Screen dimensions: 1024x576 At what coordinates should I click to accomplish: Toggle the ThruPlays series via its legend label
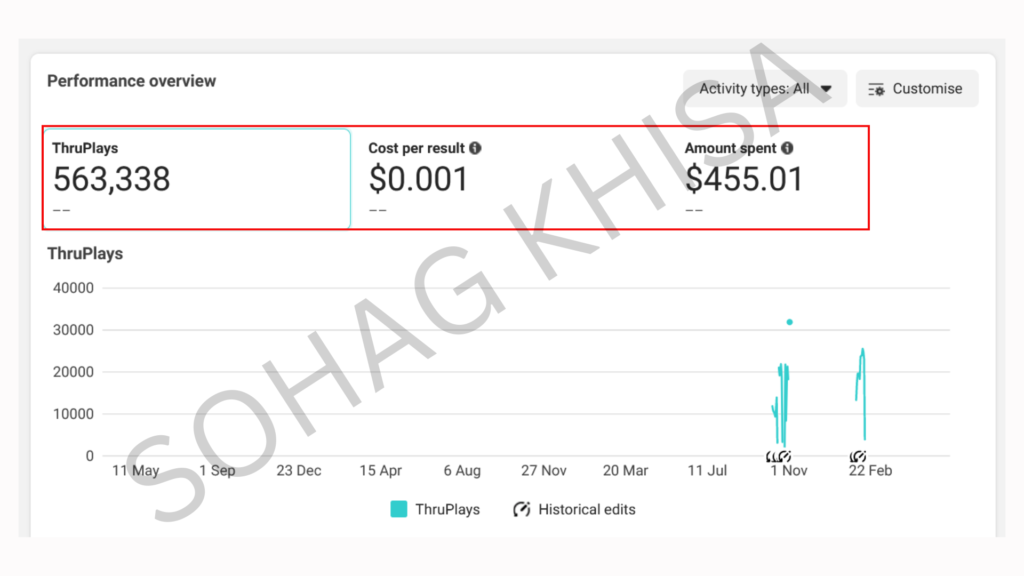coord(448,510)
